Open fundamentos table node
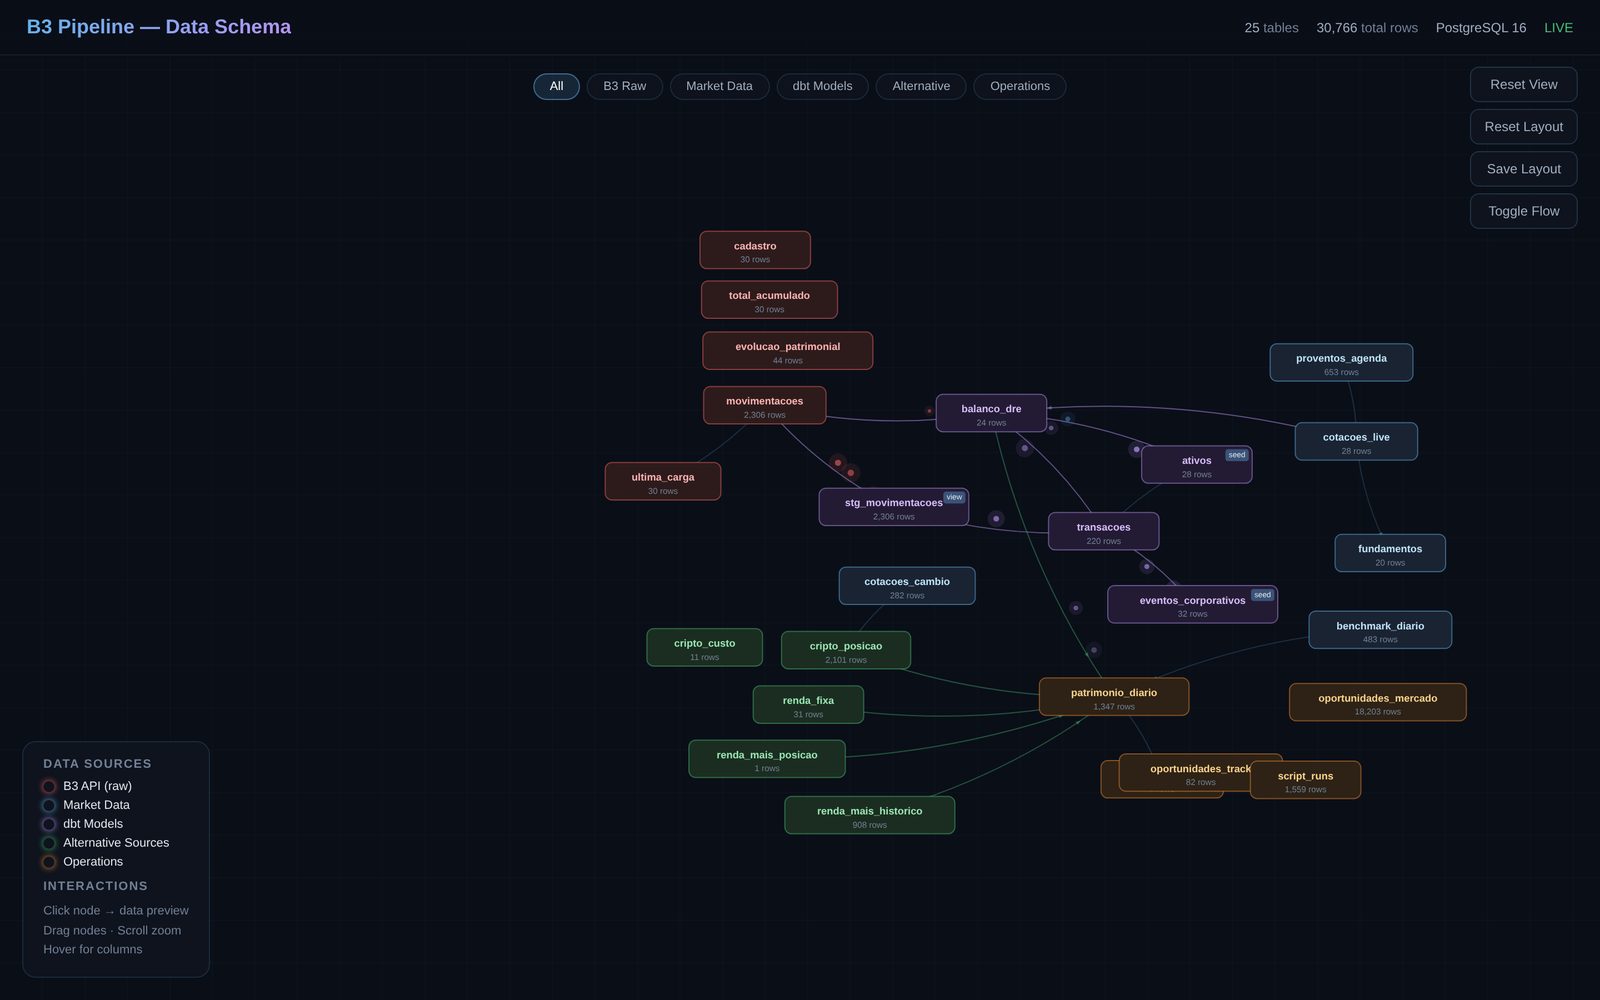1600x1000 pixels. click(x=1390, y=553)
